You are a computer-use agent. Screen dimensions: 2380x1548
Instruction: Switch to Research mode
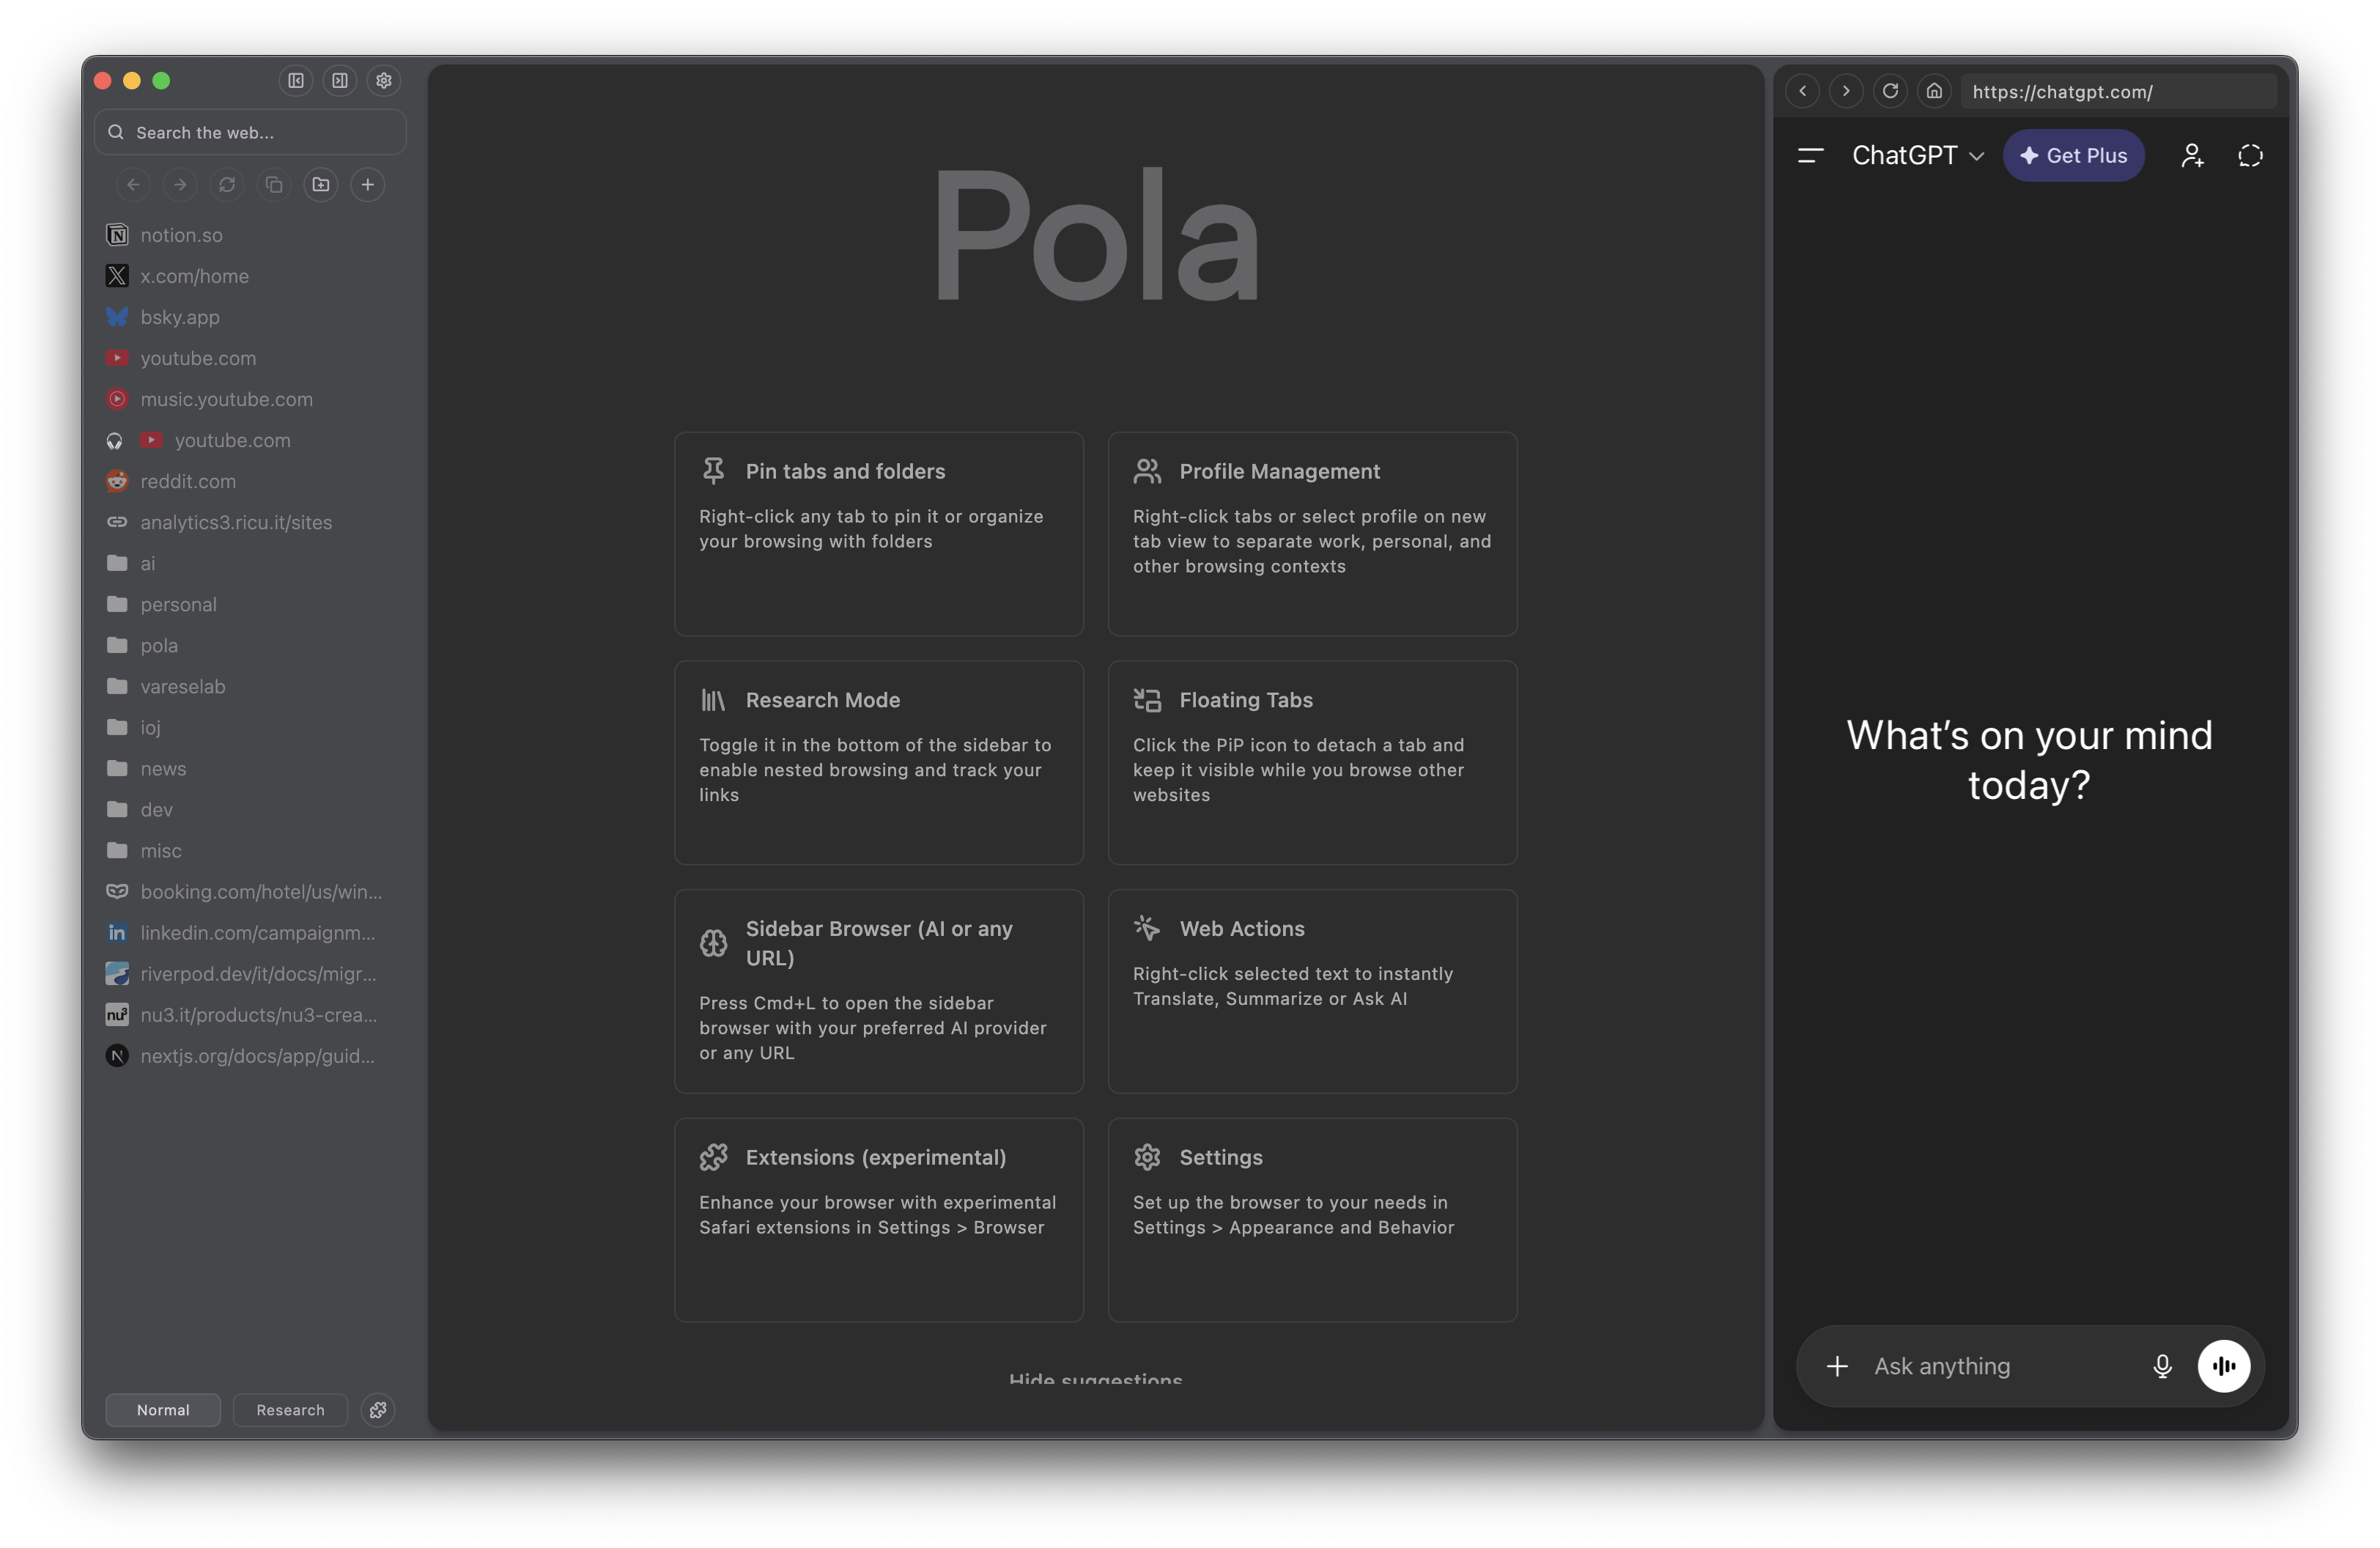pos(290,1410)
